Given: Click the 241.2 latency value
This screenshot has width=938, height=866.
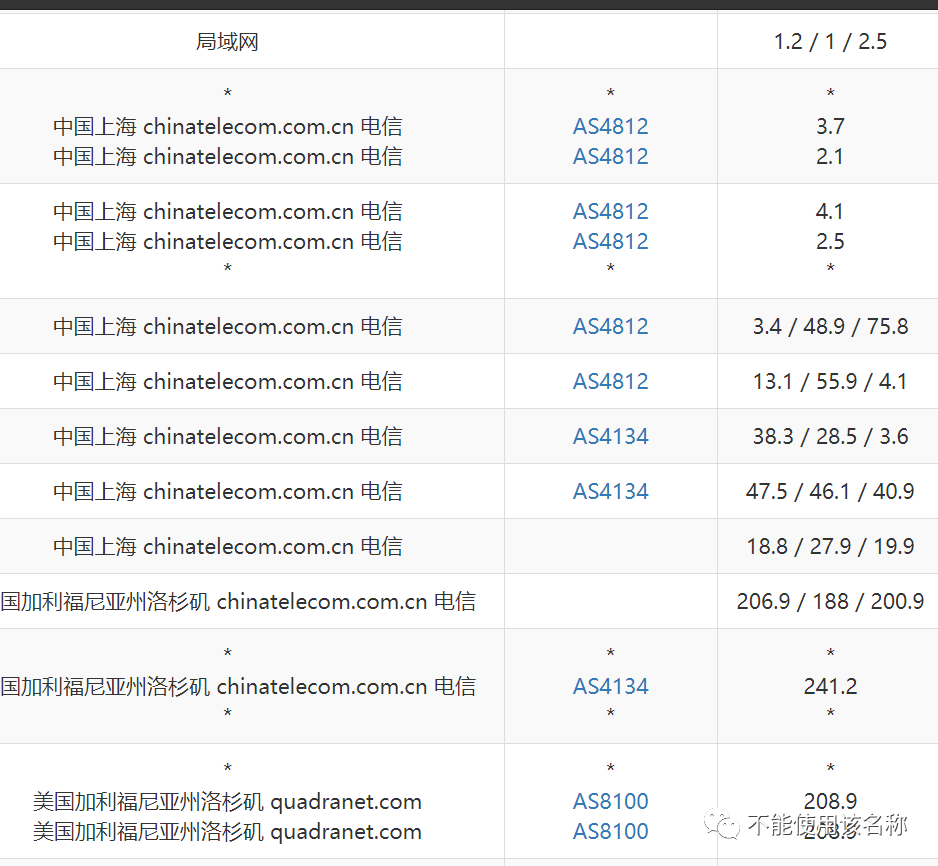Looking at the screenshot, I should coord(830,686).
